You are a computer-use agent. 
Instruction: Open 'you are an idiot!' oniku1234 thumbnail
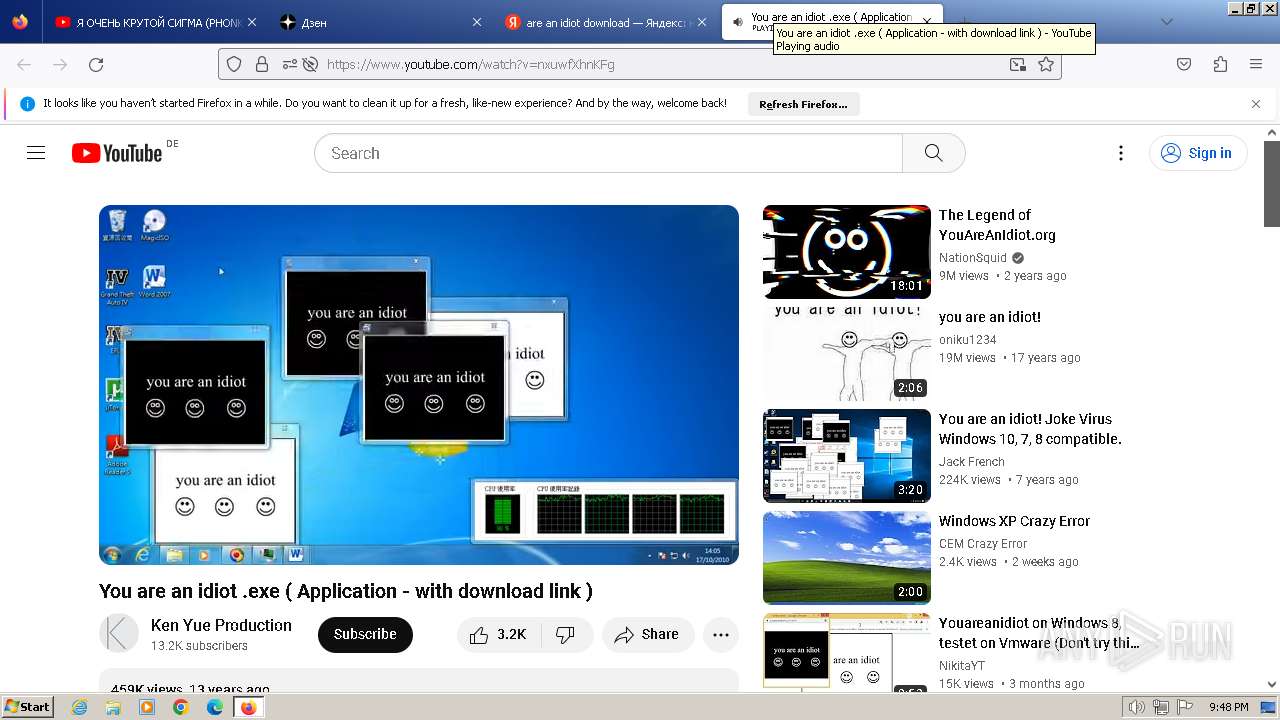click(x=847, y=354)
